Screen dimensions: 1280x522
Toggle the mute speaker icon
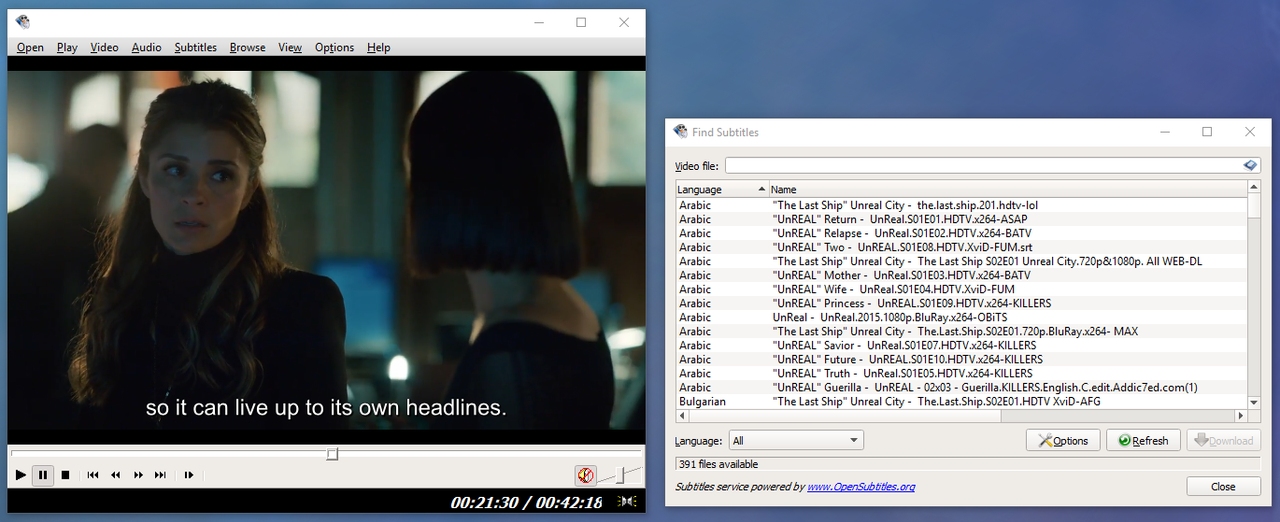[x=585, y=475]
